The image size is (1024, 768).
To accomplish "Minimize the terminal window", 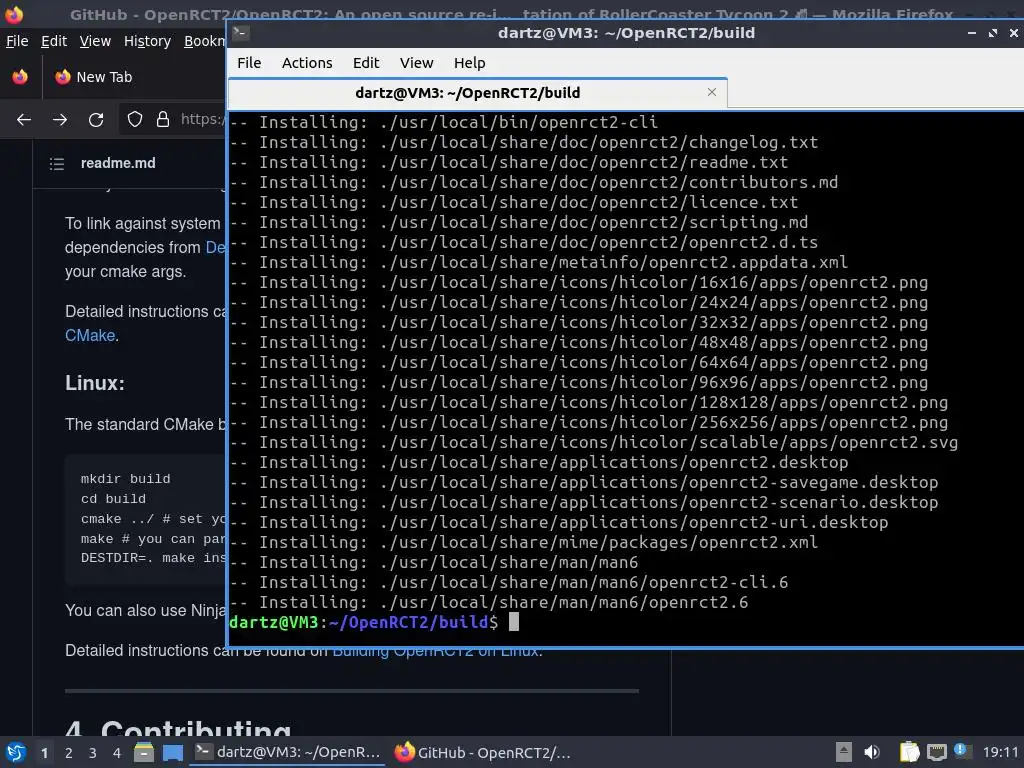I will pyautogui.click(x=972, y=33).
